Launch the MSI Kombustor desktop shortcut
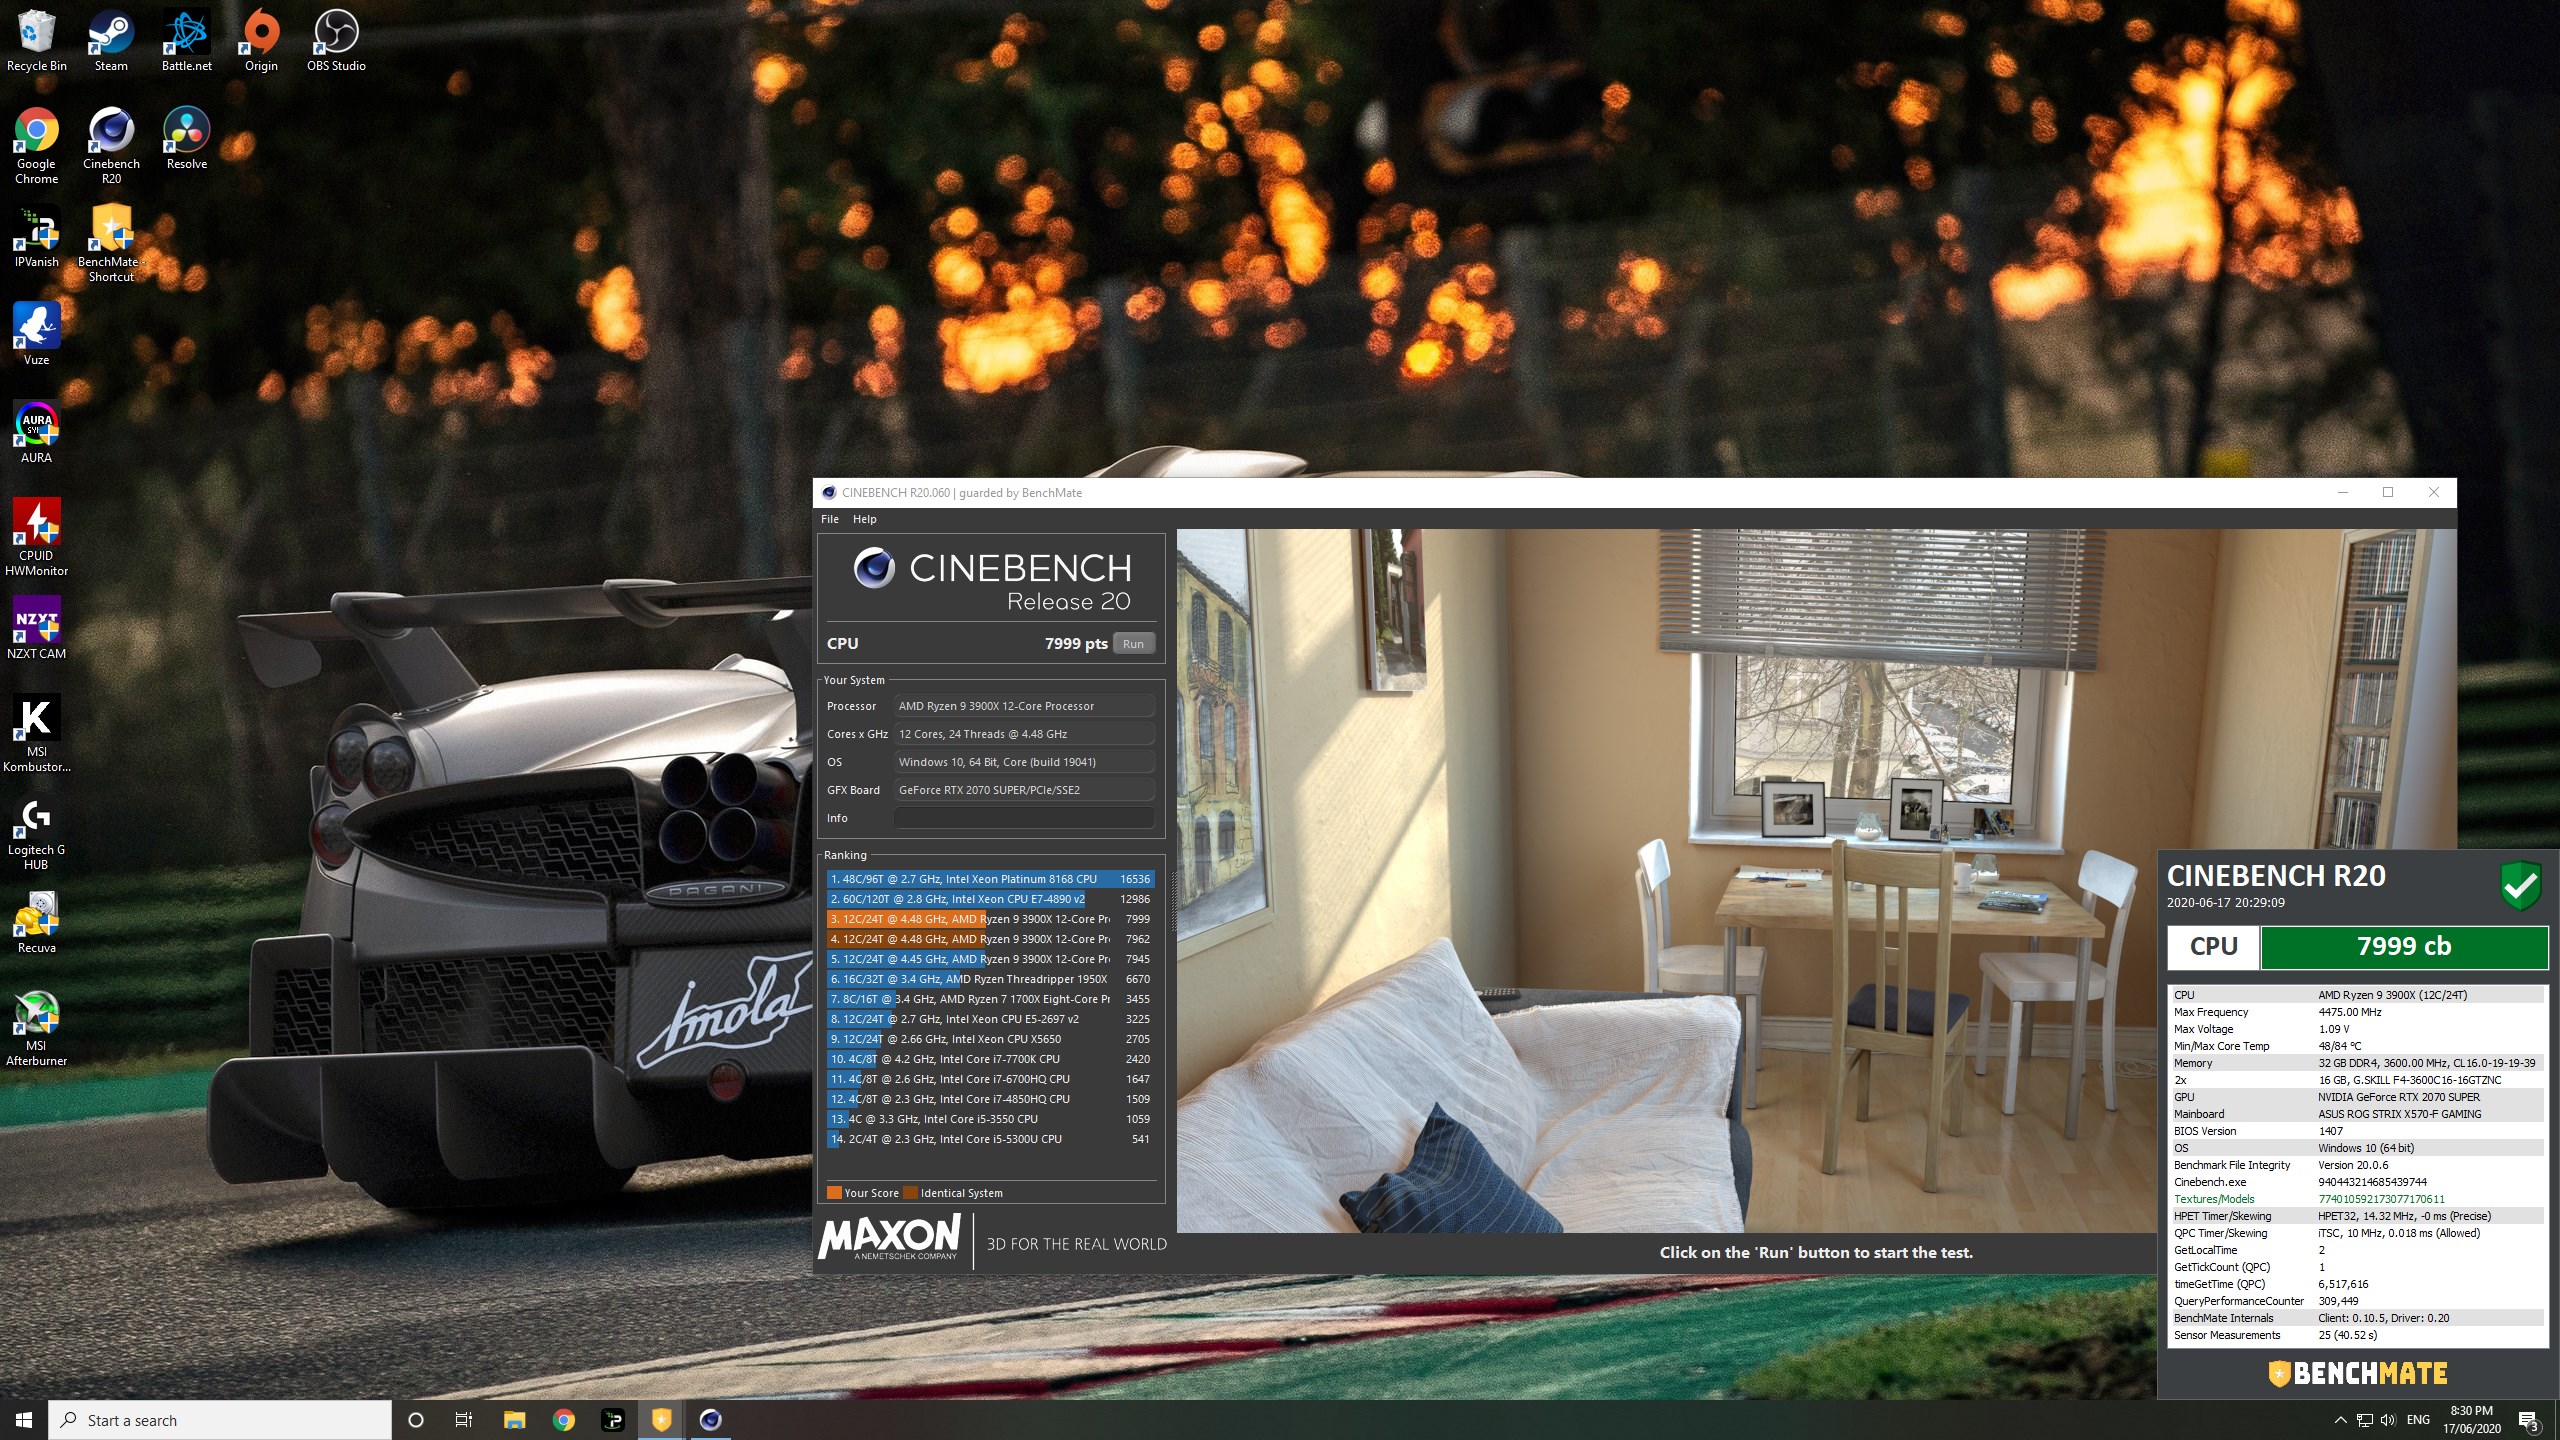 (36, 734)
